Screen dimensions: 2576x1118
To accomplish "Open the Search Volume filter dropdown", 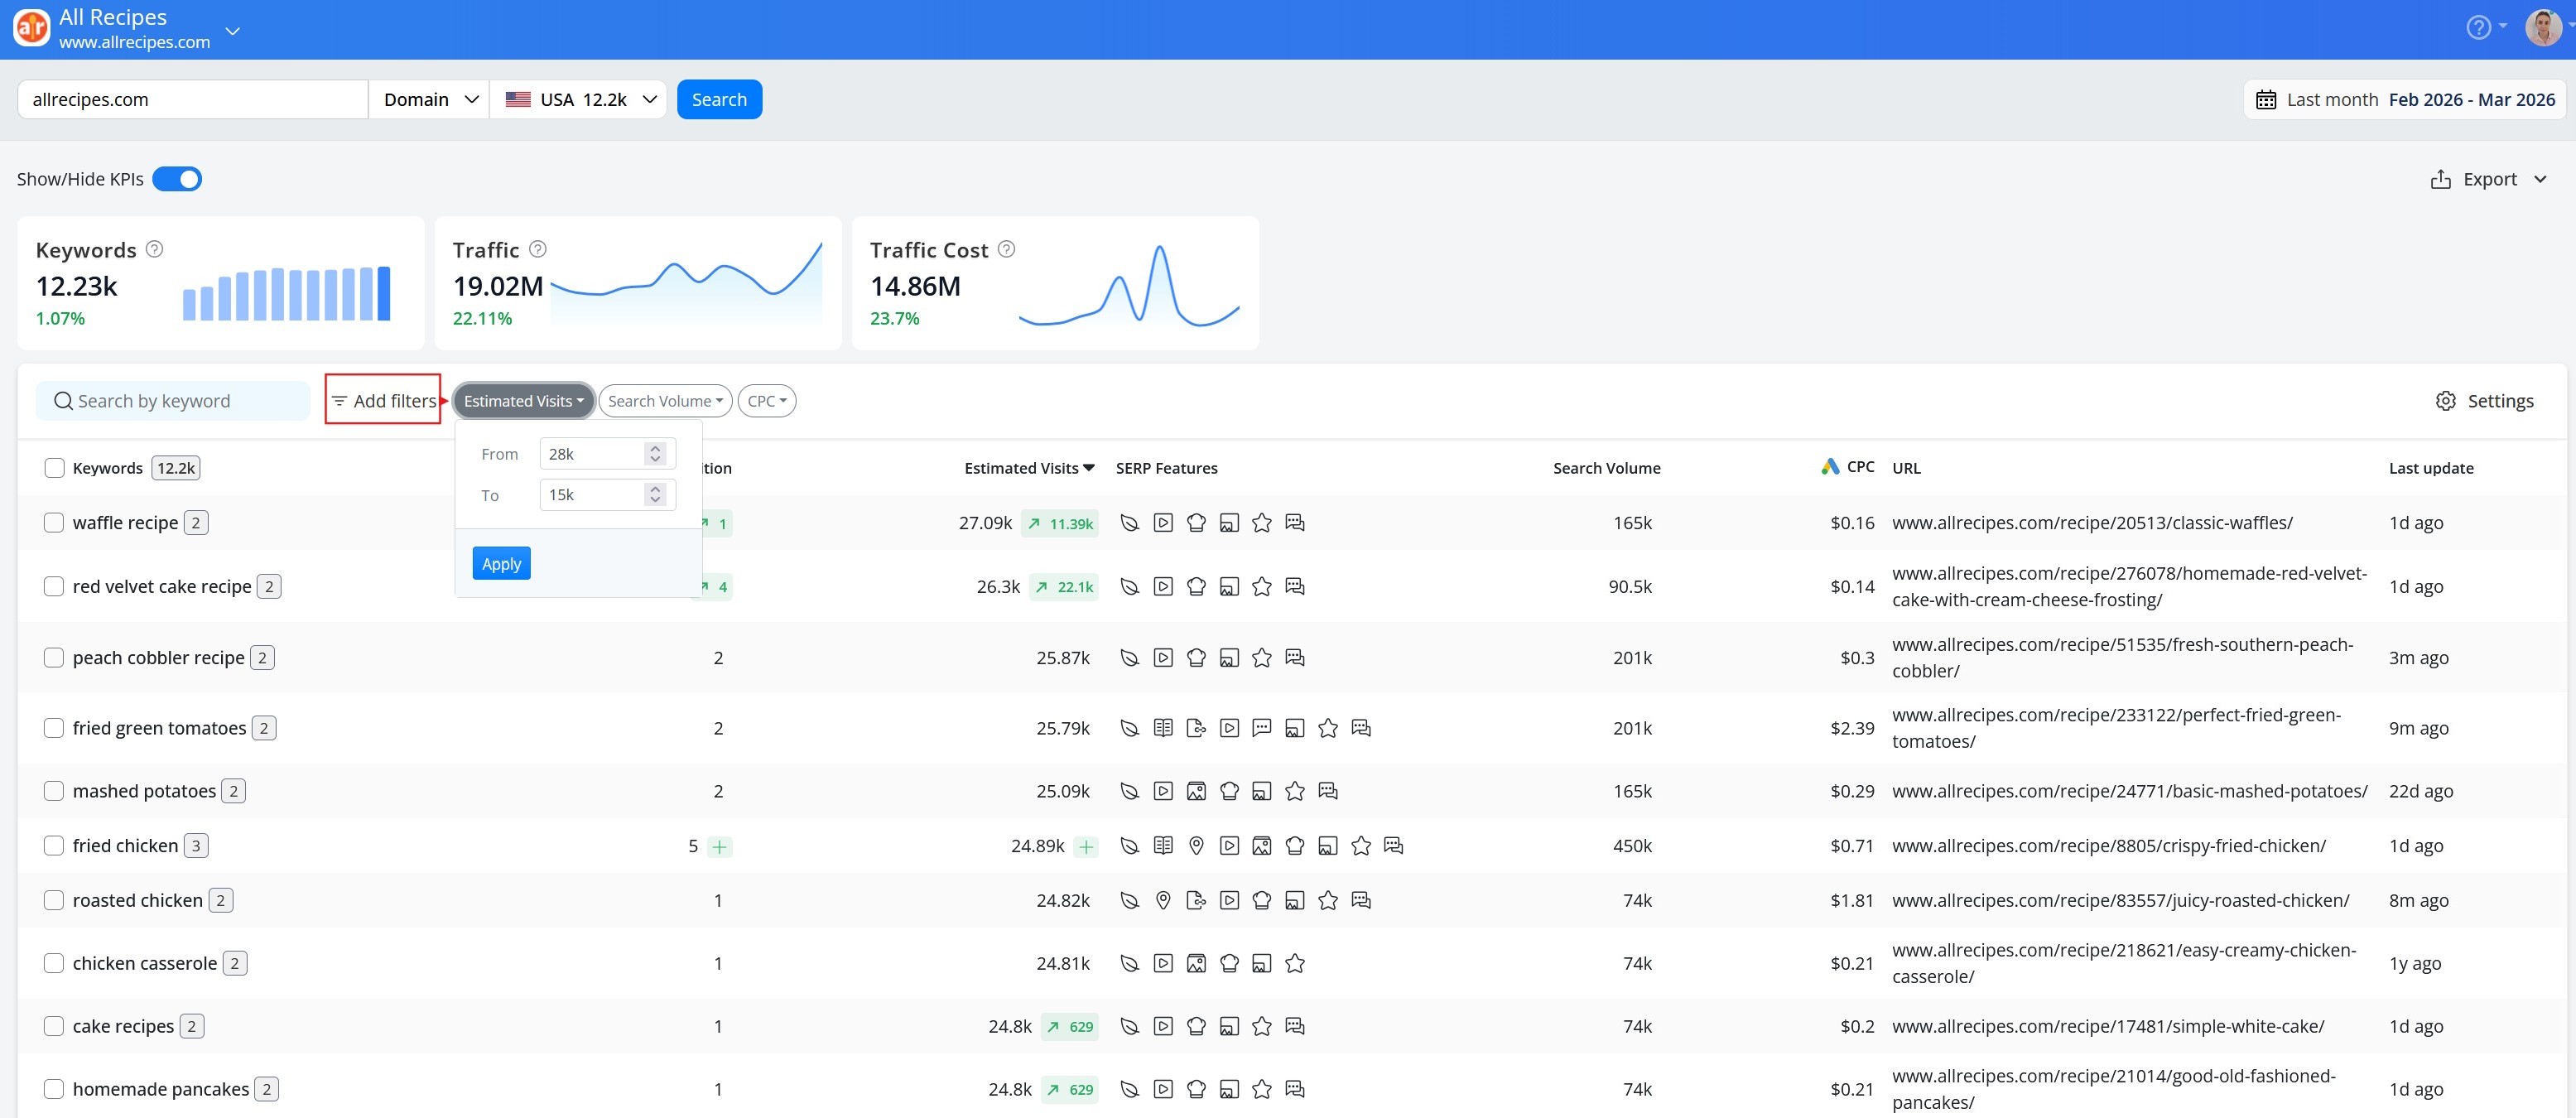I will point(665,401).
